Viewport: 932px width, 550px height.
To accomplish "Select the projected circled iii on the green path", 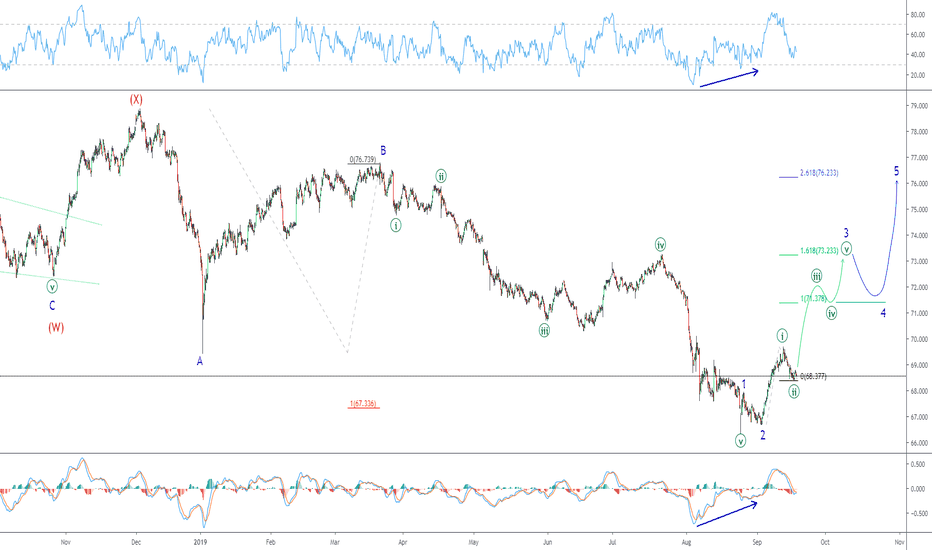I will (817, 276).
